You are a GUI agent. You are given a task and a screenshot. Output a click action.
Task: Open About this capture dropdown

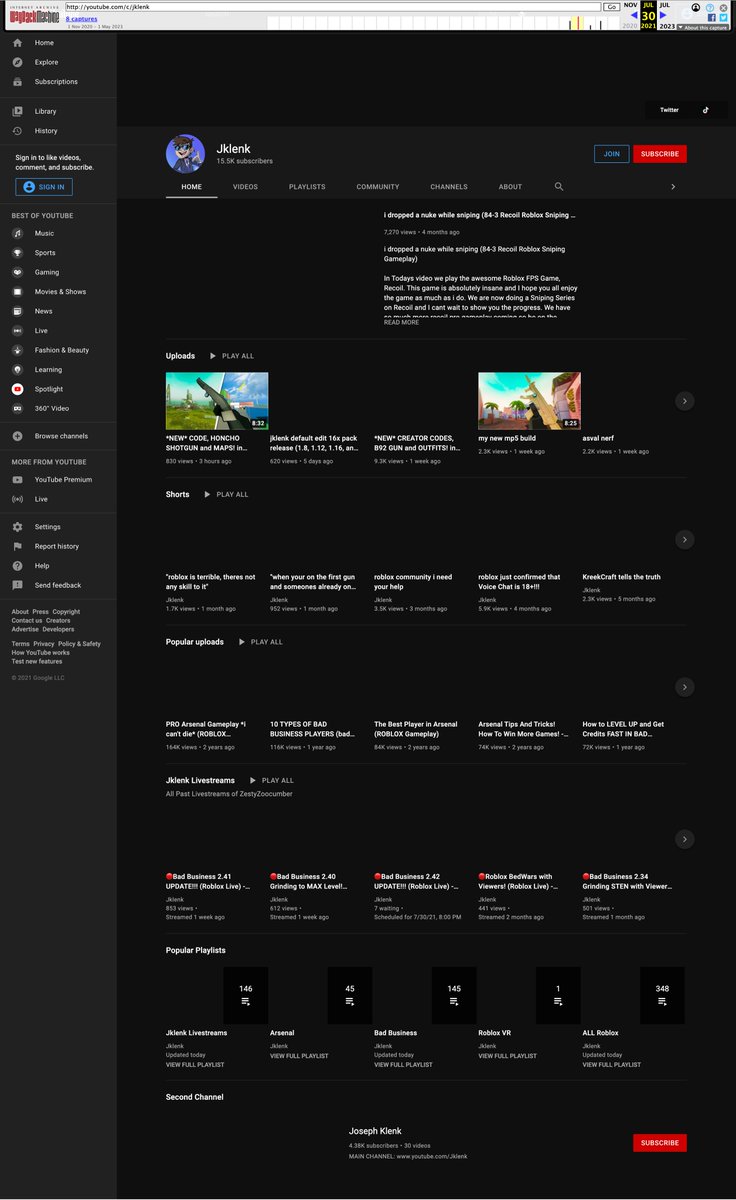[702, 27]
